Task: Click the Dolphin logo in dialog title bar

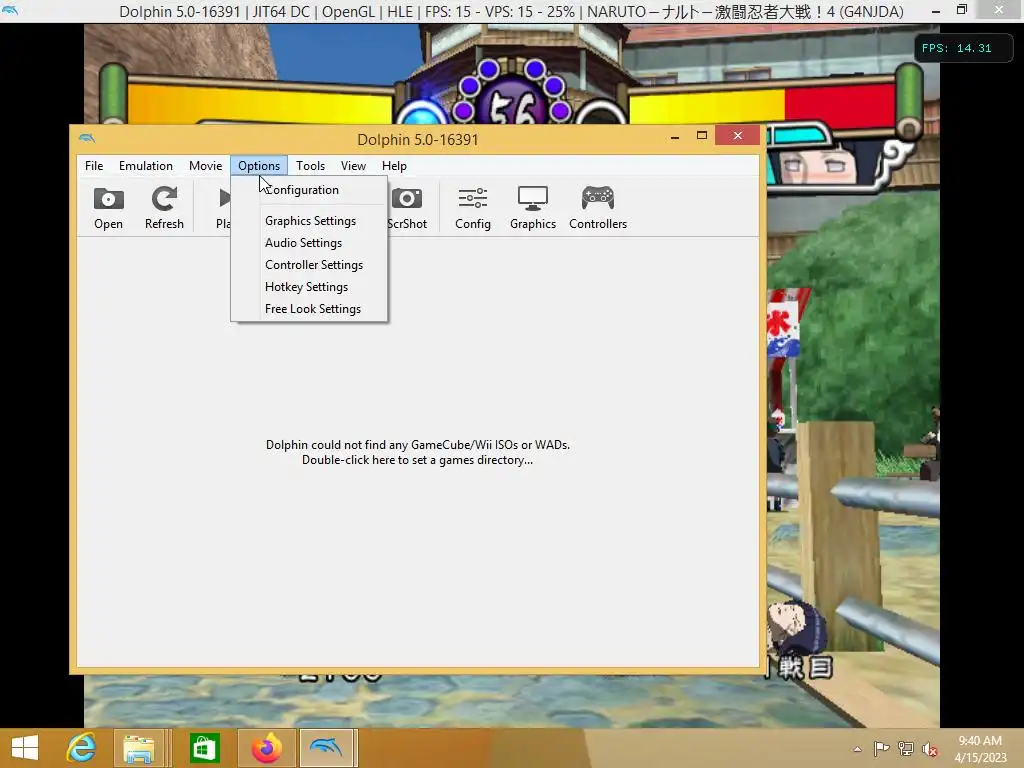Action: click(x=87, y=138)
